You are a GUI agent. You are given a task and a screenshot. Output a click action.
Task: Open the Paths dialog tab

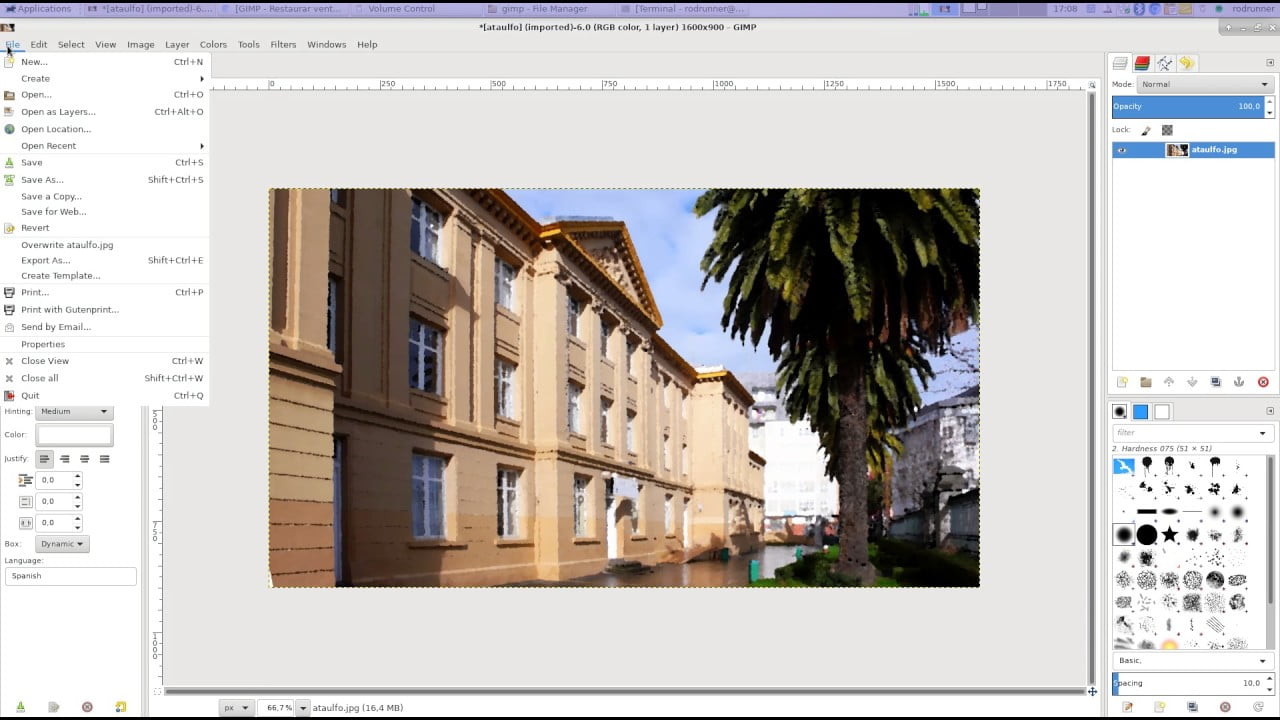tap(1164, 62)
